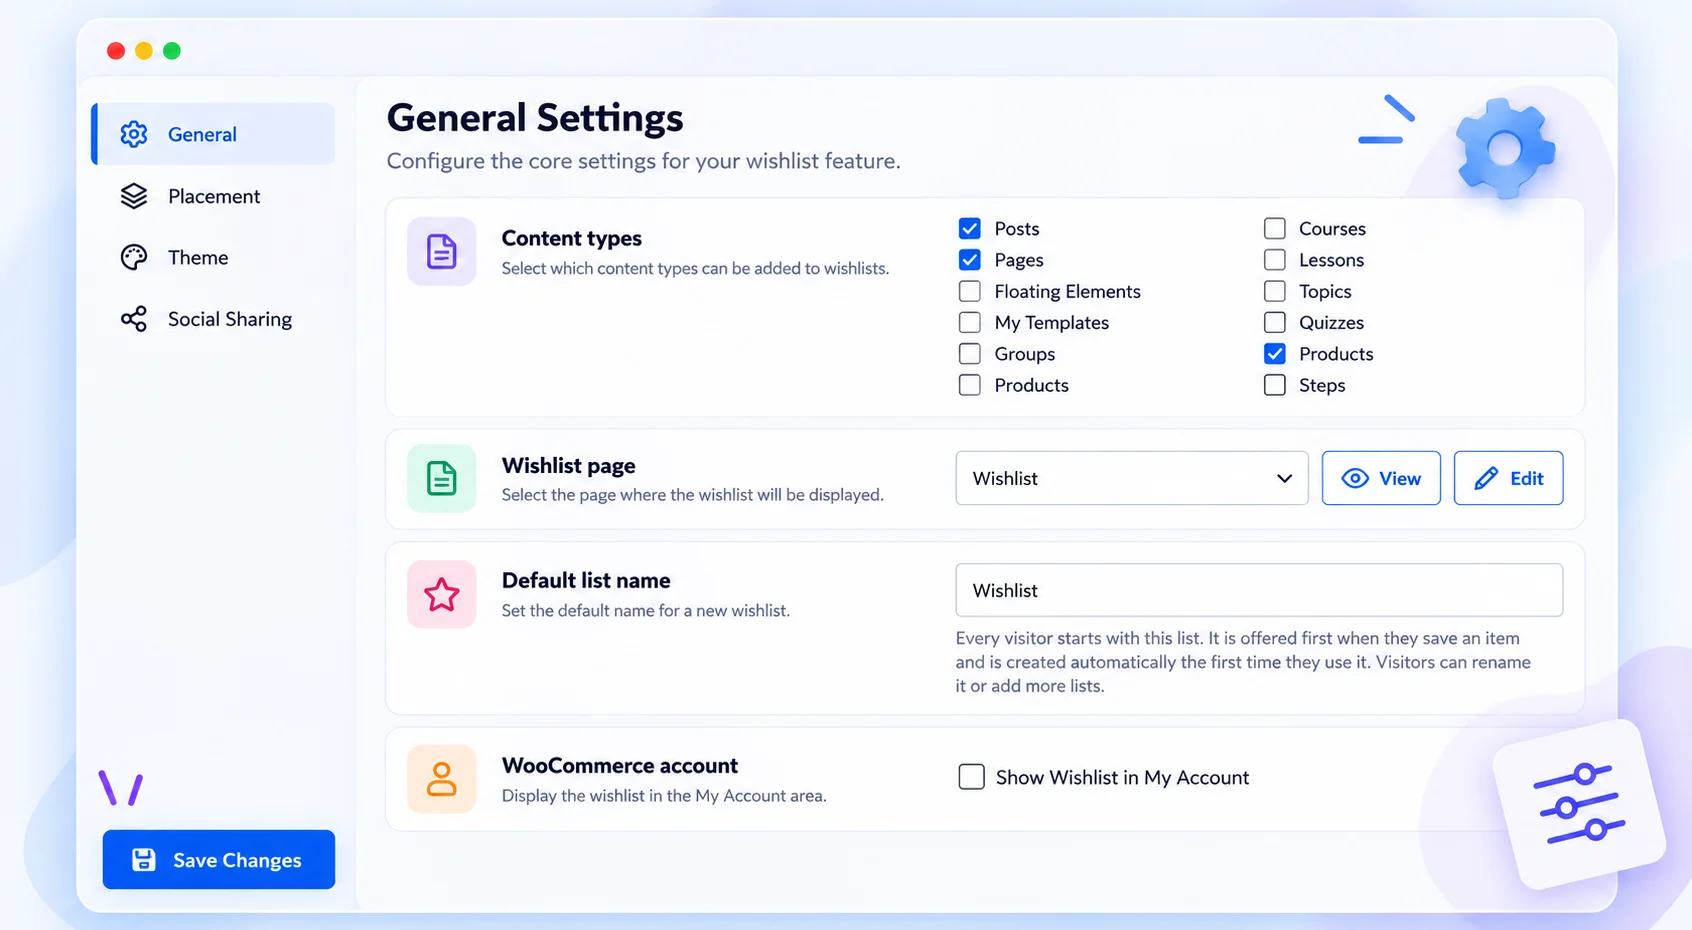Click the Placement layers icon
Screen dimensions: 1692x930
(134, 196)
